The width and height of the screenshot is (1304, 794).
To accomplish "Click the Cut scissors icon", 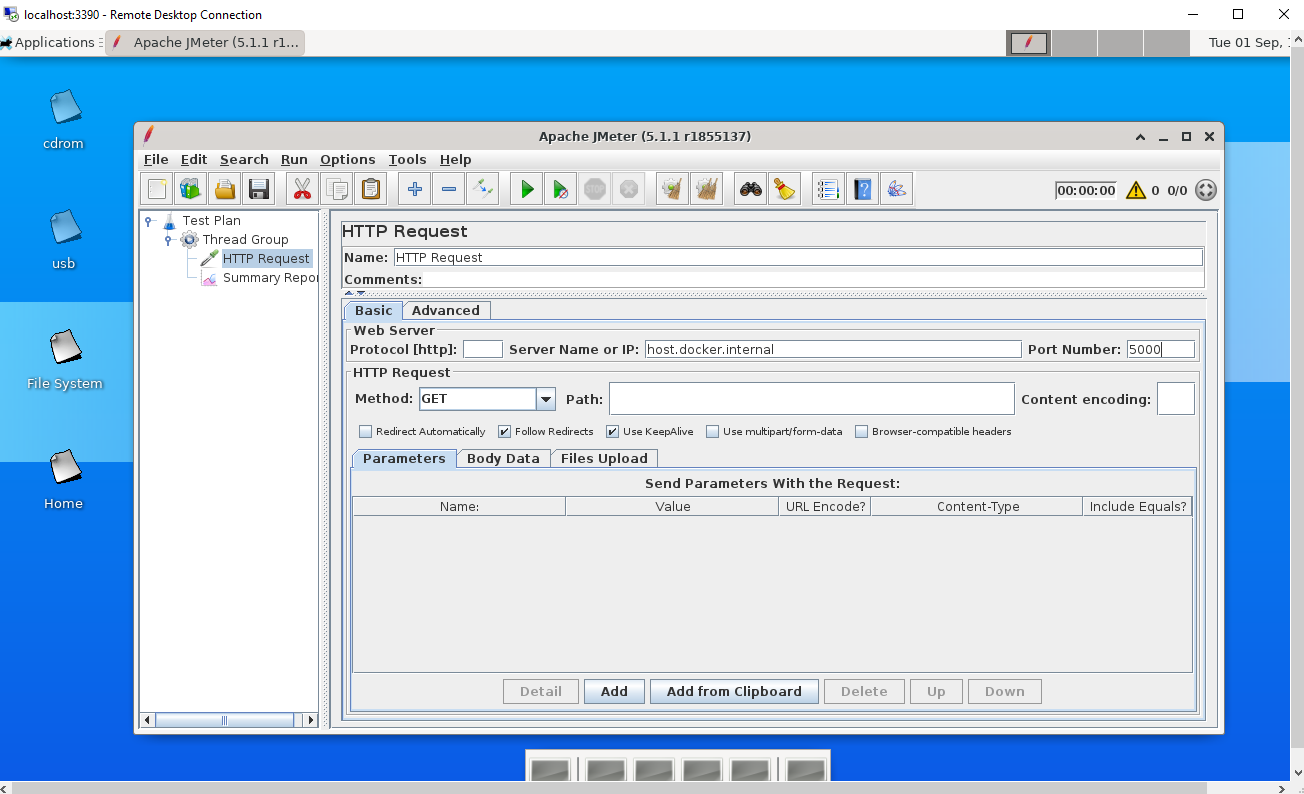I will coord(302,189).
